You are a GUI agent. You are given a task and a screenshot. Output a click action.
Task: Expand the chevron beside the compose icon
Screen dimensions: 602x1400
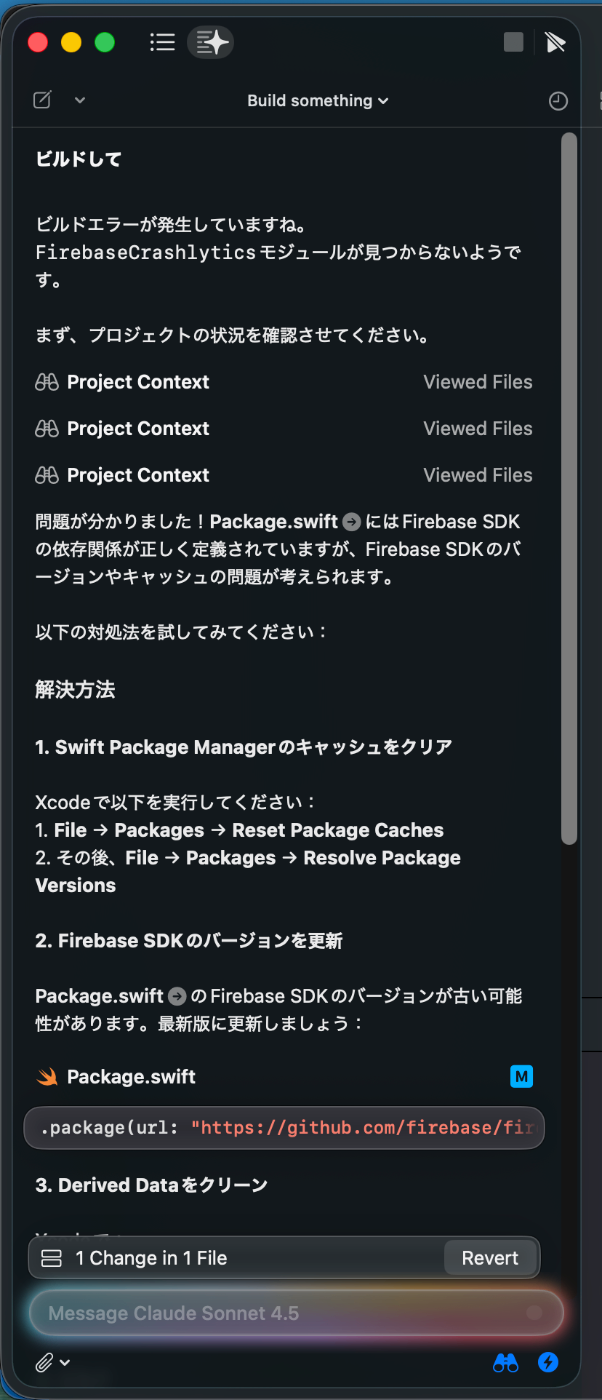point(80,100)
